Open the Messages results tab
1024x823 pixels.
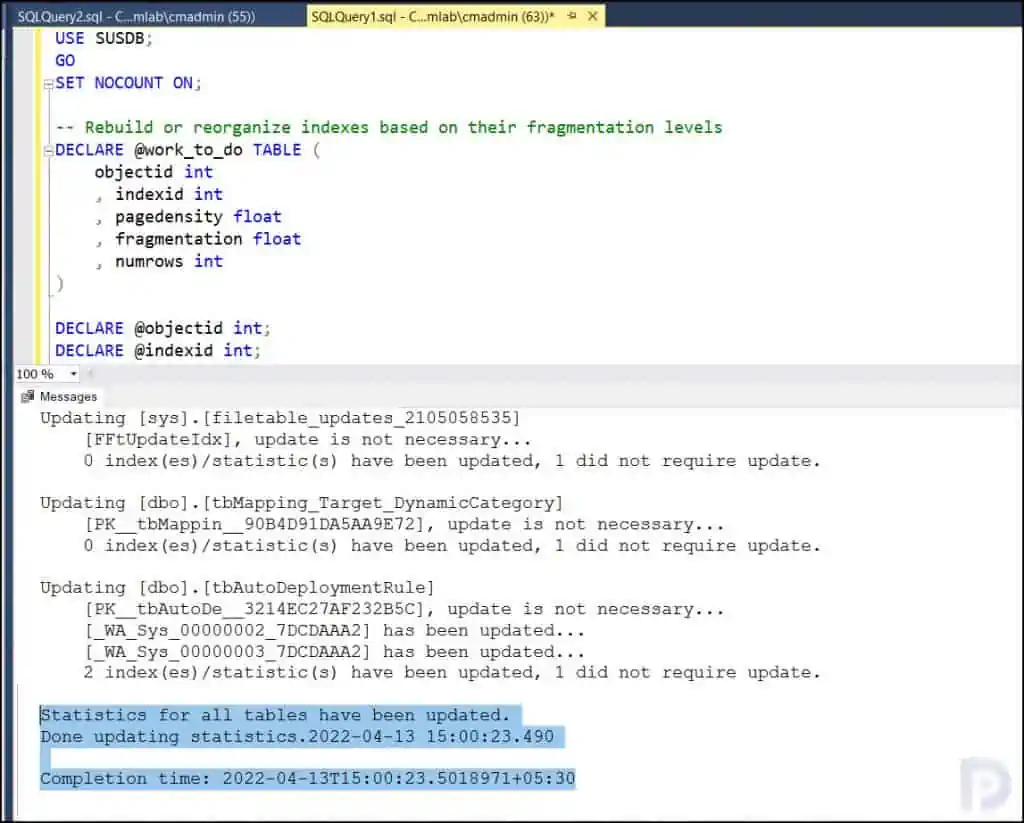pos(59,396)
